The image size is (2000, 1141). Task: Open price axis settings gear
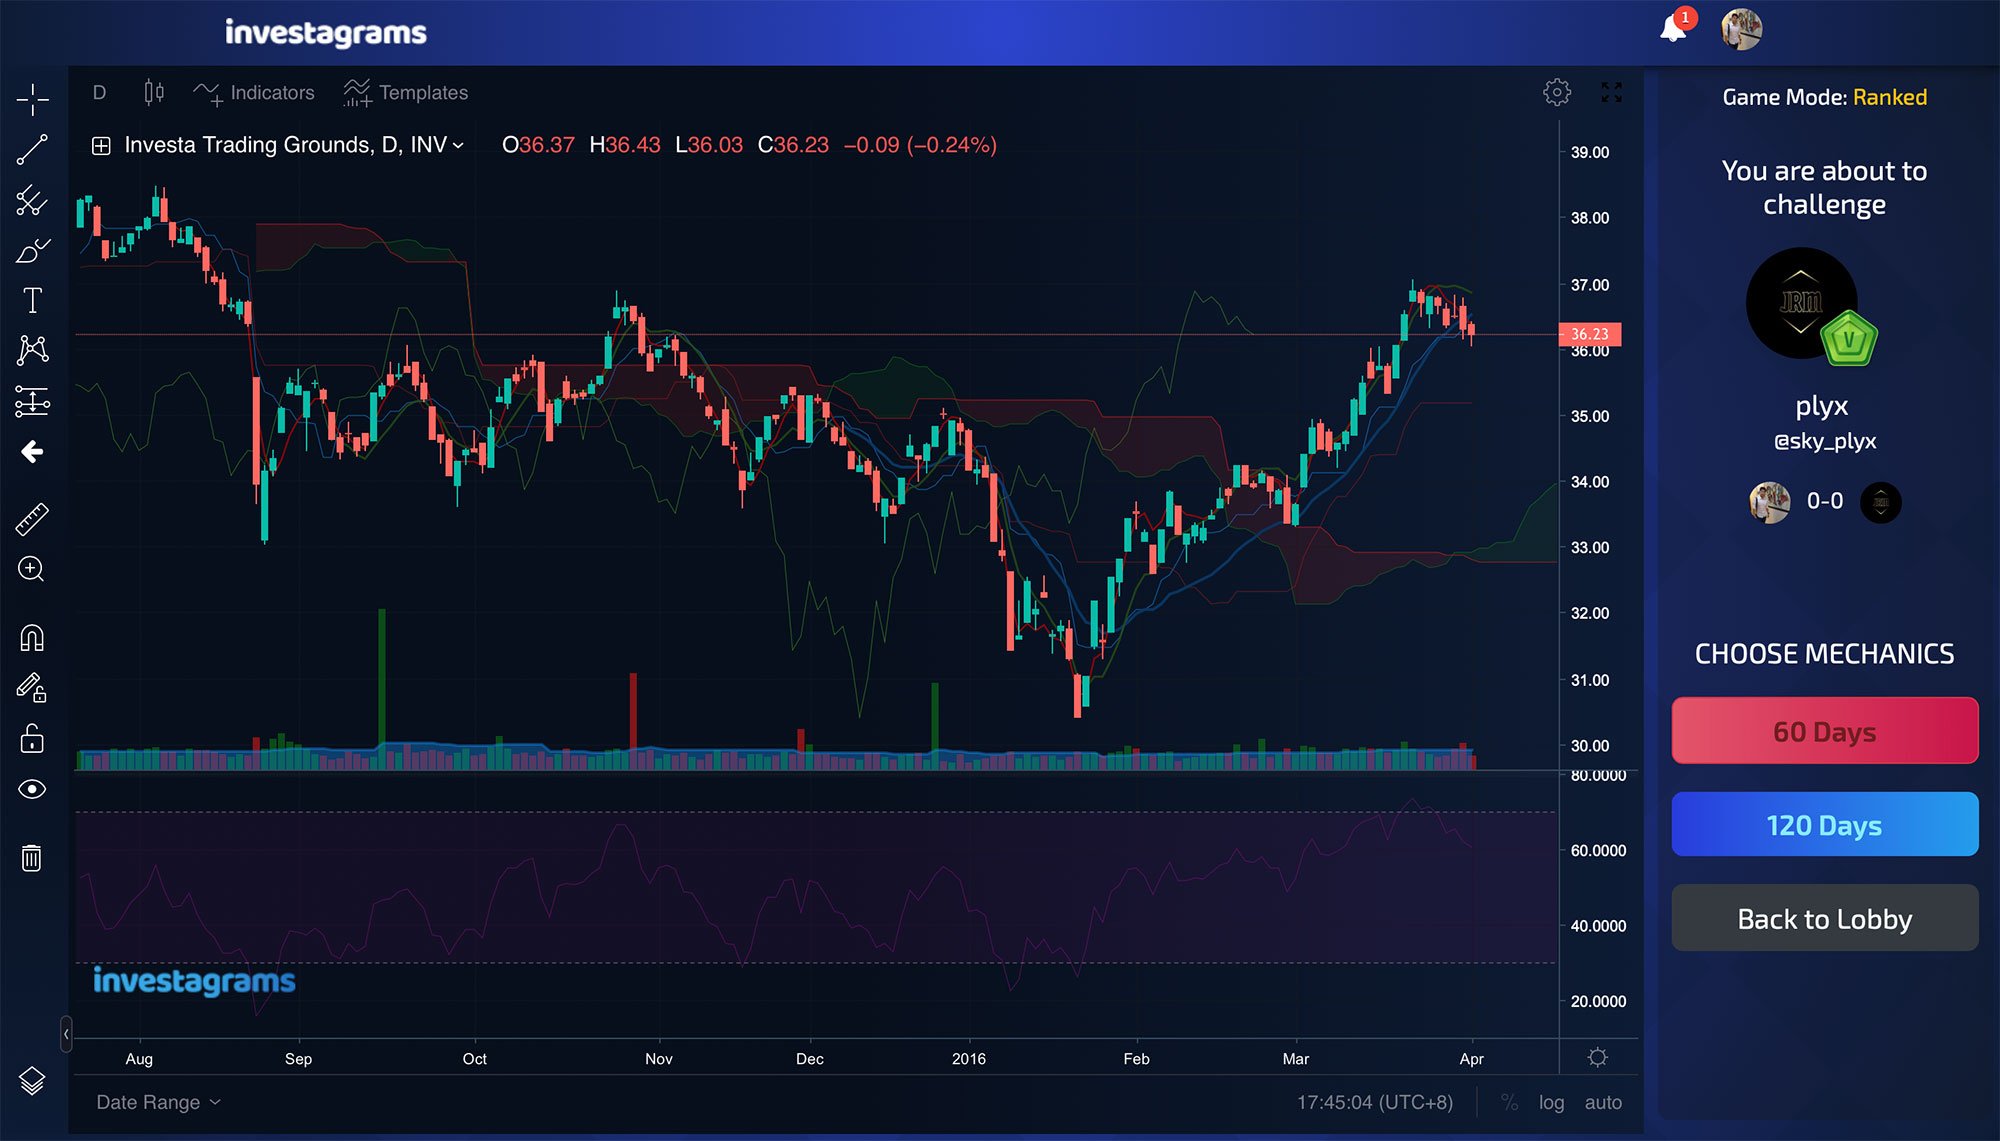[1598, 1057]
